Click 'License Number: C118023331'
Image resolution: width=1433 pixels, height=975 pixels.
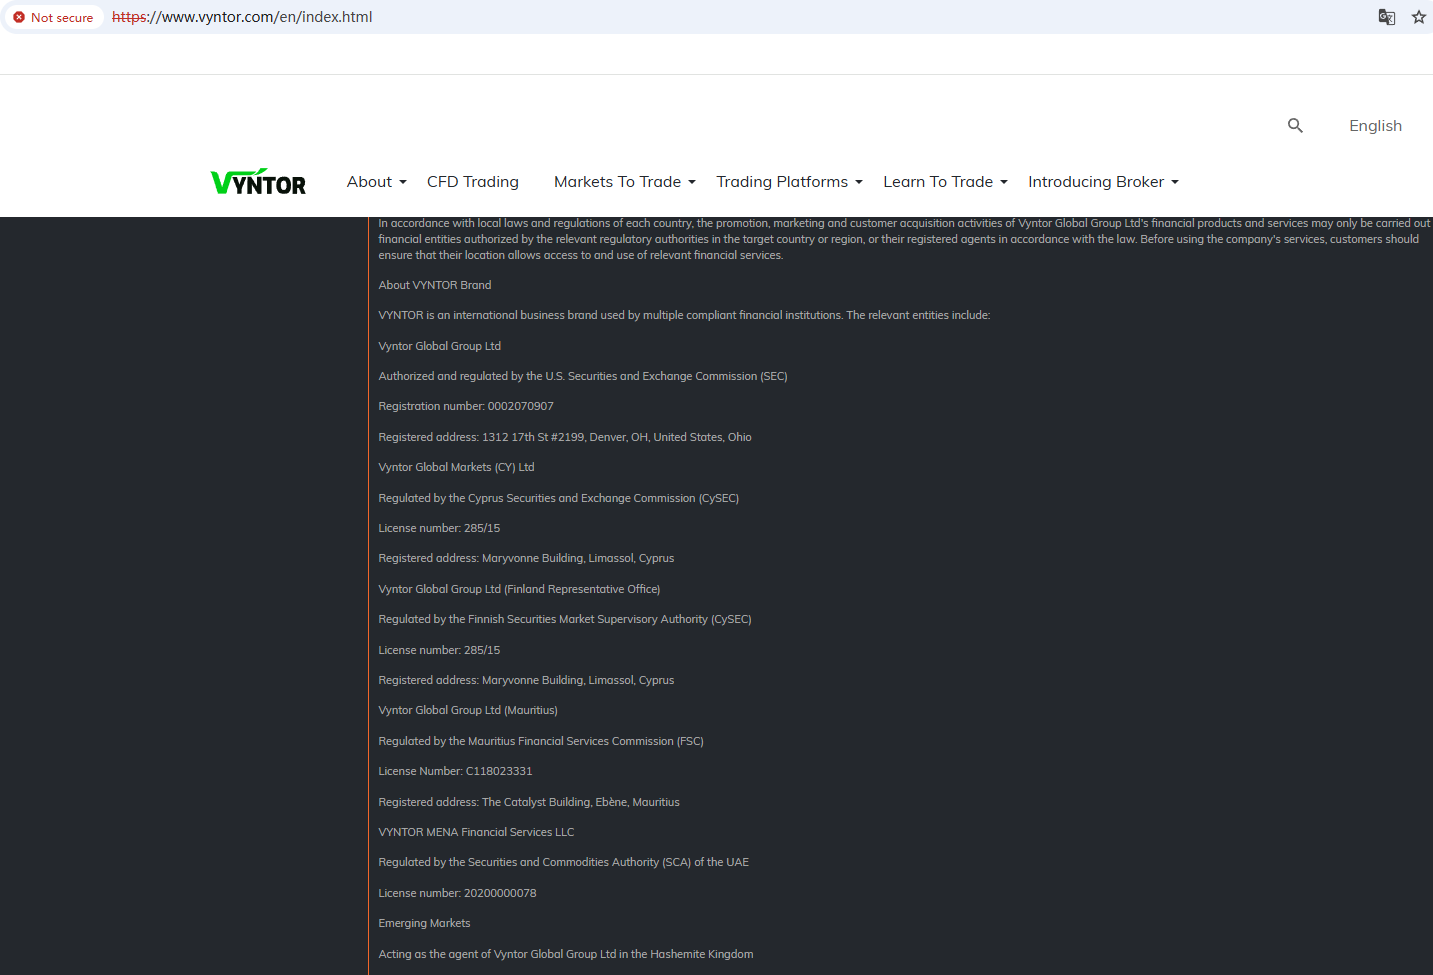455,771
